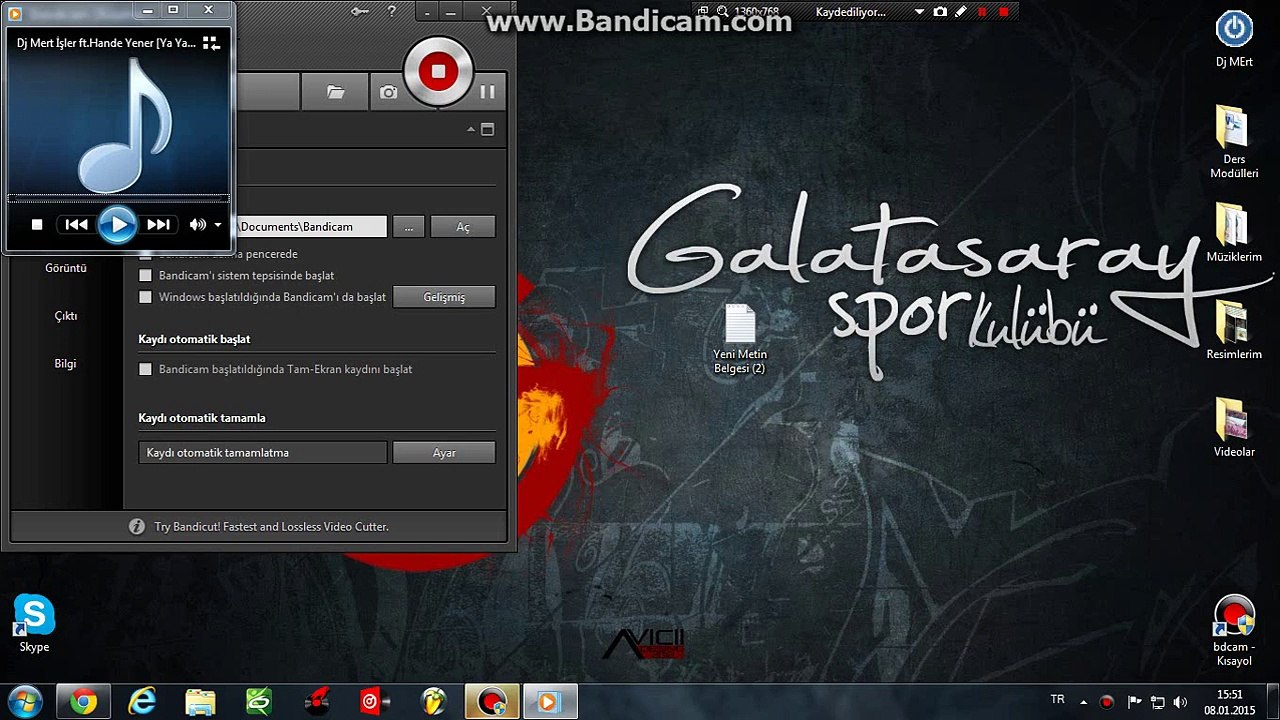Select the Dj MErt desktop shortcut

click(x=1234, y=39)
